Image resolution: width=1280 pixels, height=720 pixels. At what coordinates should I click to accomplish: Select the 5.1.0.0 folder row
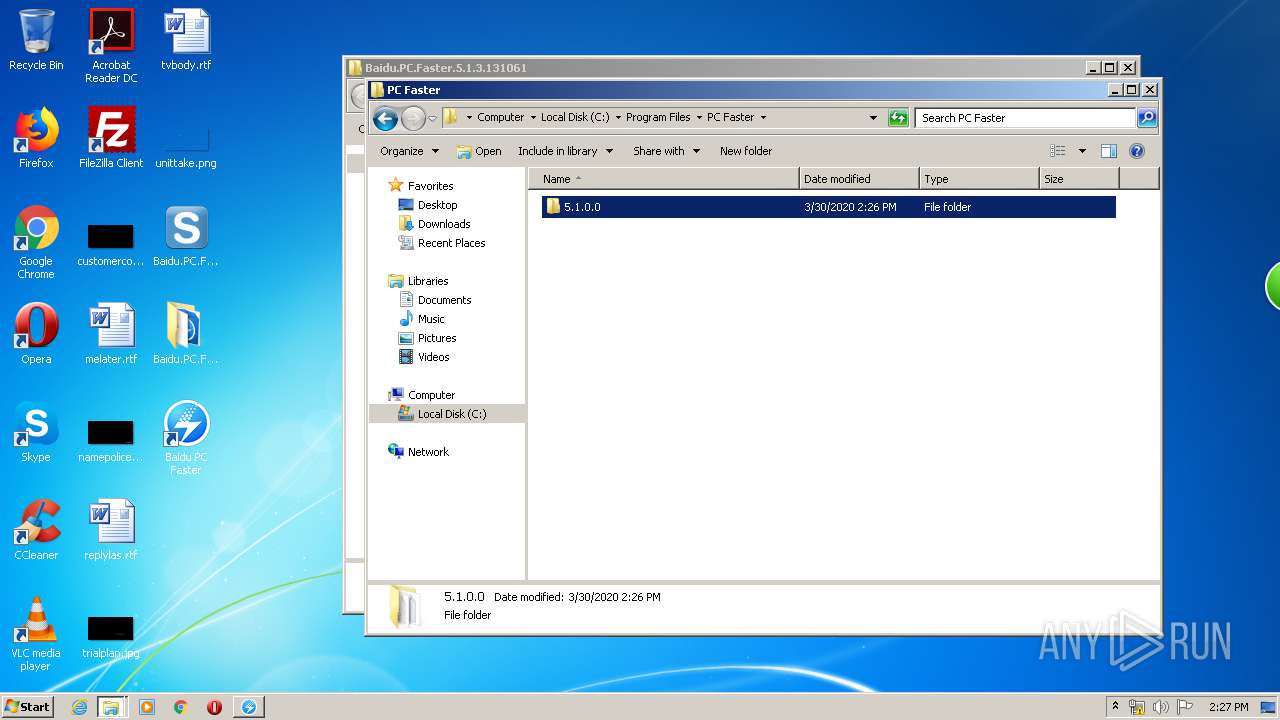pos(828,207)
